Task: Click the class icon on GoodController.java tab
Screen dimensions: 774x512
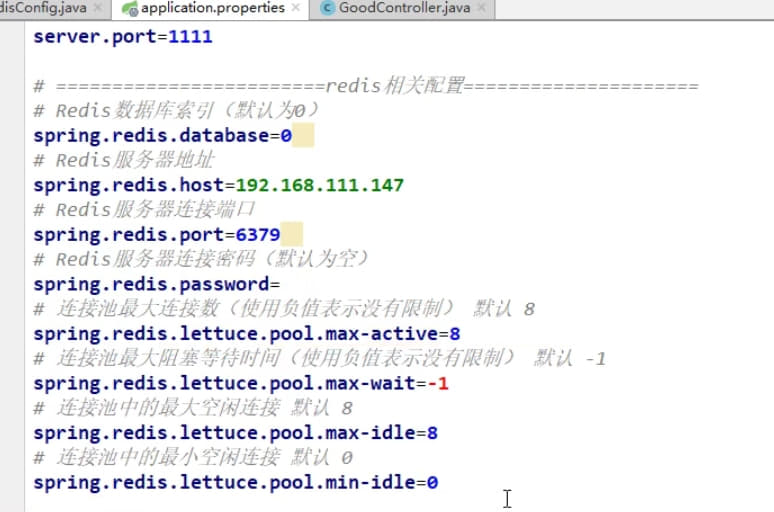Action: click(327, 8)
